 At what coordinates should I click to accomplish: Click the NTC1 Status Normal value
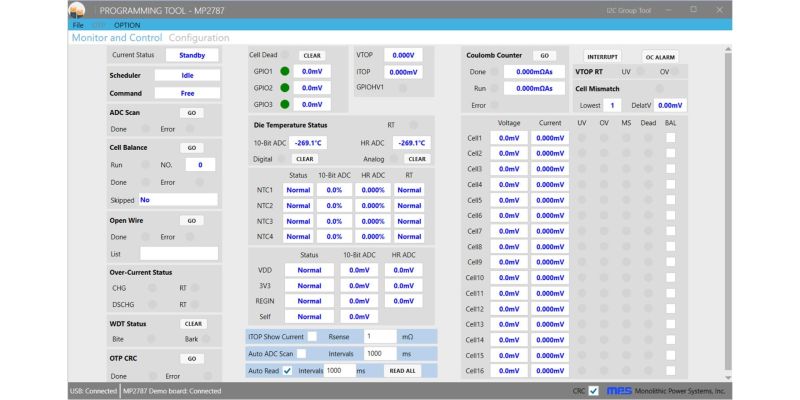tap(298, 190)
